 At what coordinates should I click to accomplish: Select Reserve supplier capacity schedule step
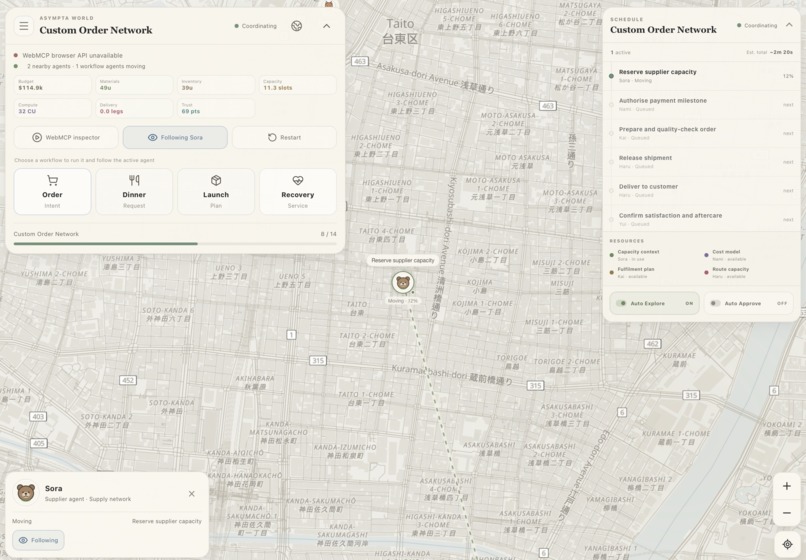pos(701,76)
